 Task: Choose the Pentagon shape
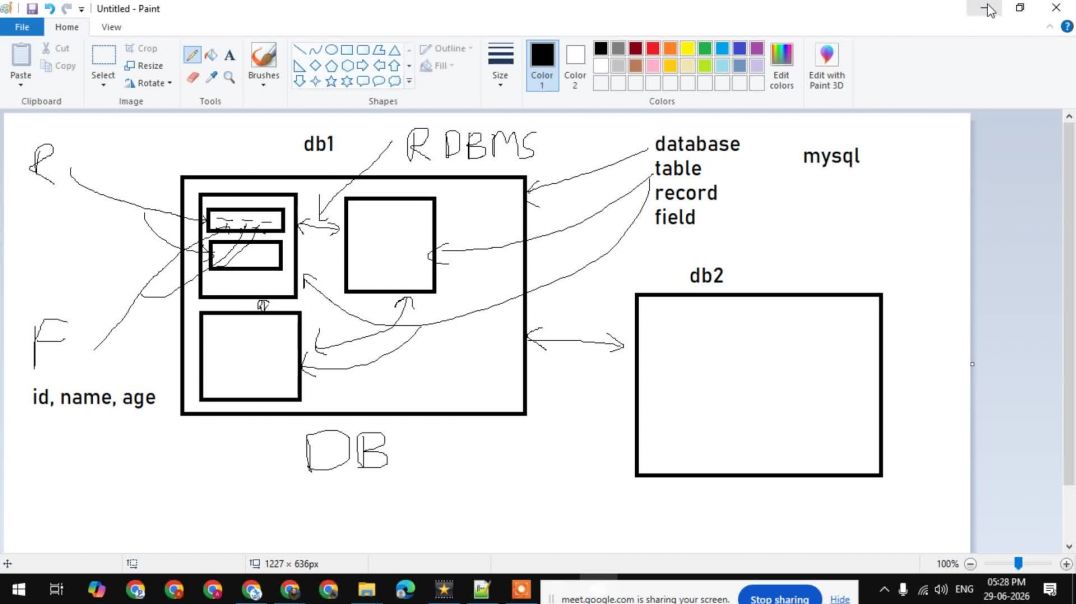[x=331, y=66]
